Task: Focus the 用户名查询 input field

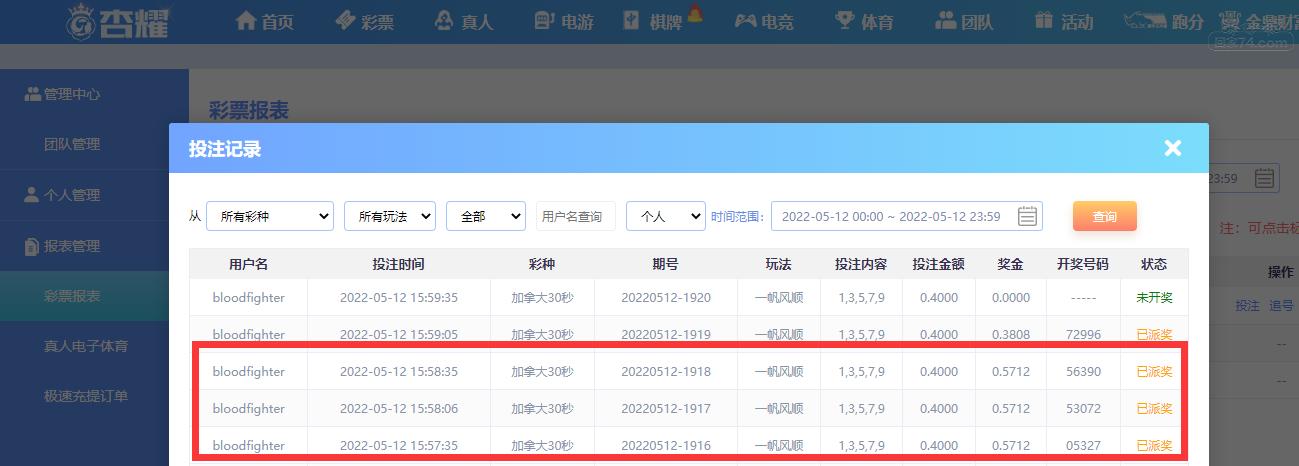Action: click(576, 216)
